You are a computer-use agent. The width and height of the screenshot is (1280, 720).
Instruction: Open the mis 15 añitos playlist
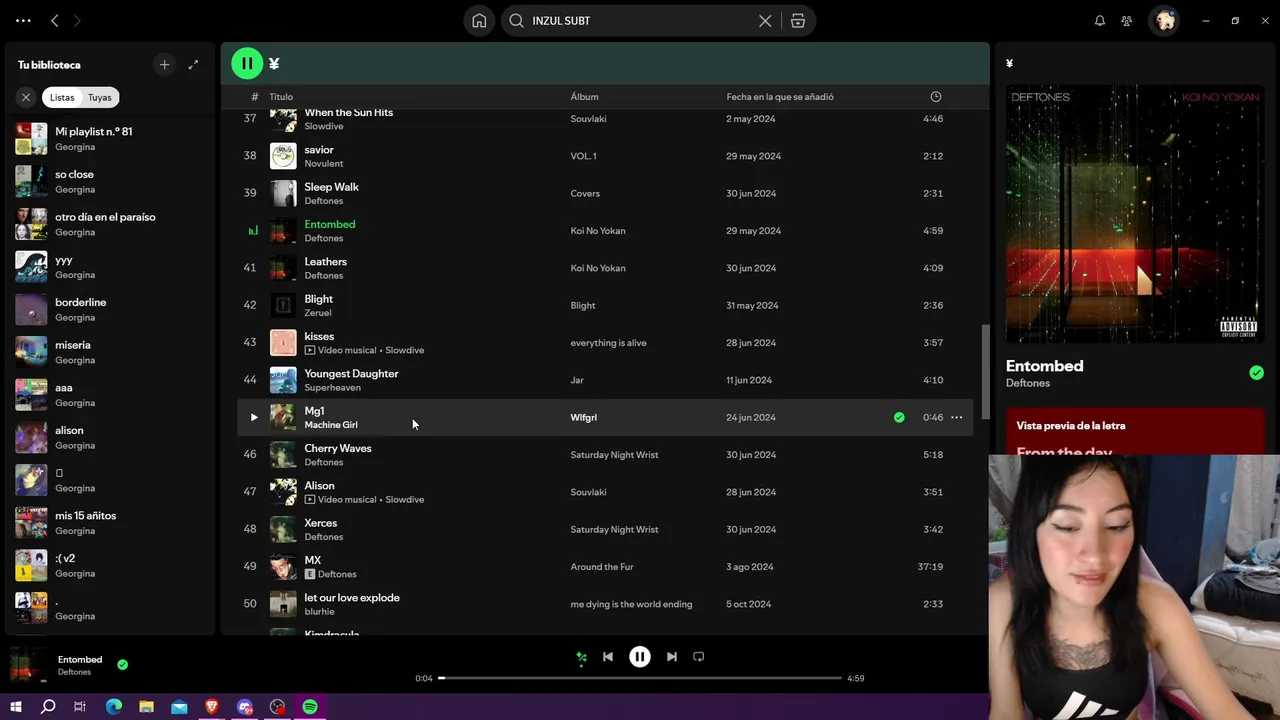click(x=110, y=523)
